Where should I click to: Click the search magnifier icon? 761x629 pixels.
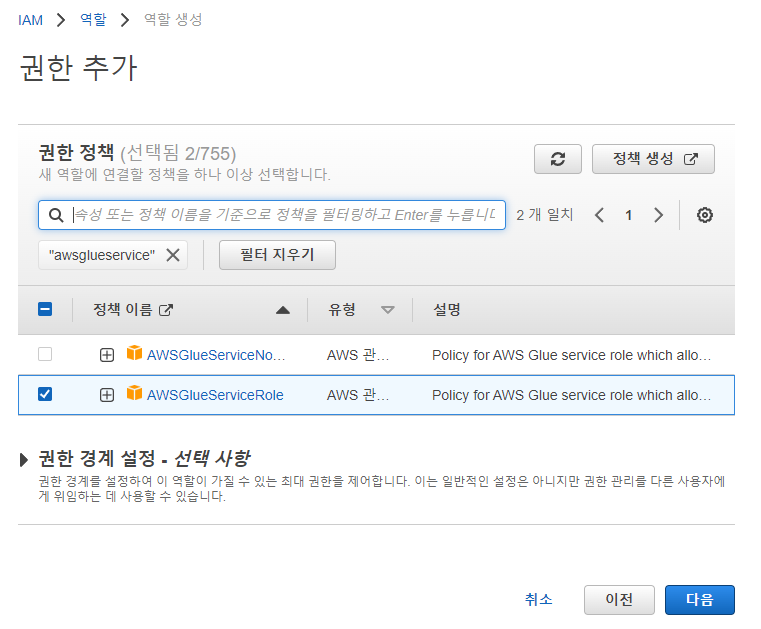click(x=56, y=215)
